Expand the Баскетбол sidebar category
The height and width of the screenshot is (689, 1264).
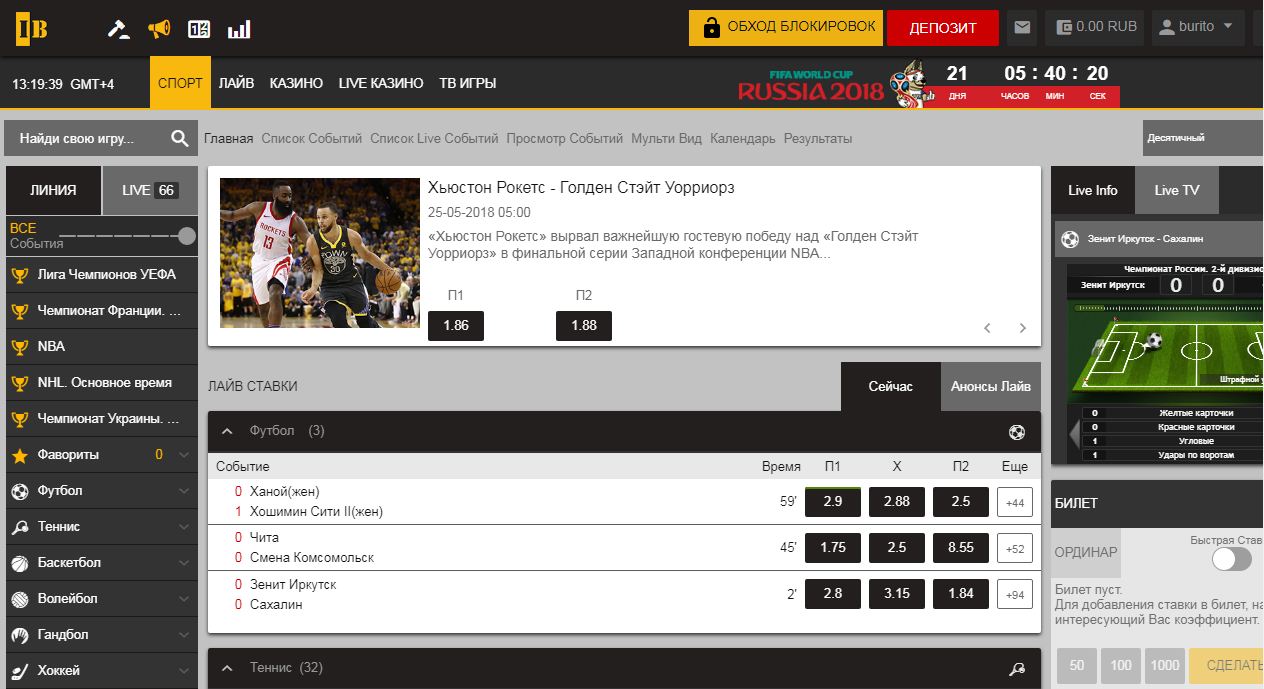tap(184, 563)
